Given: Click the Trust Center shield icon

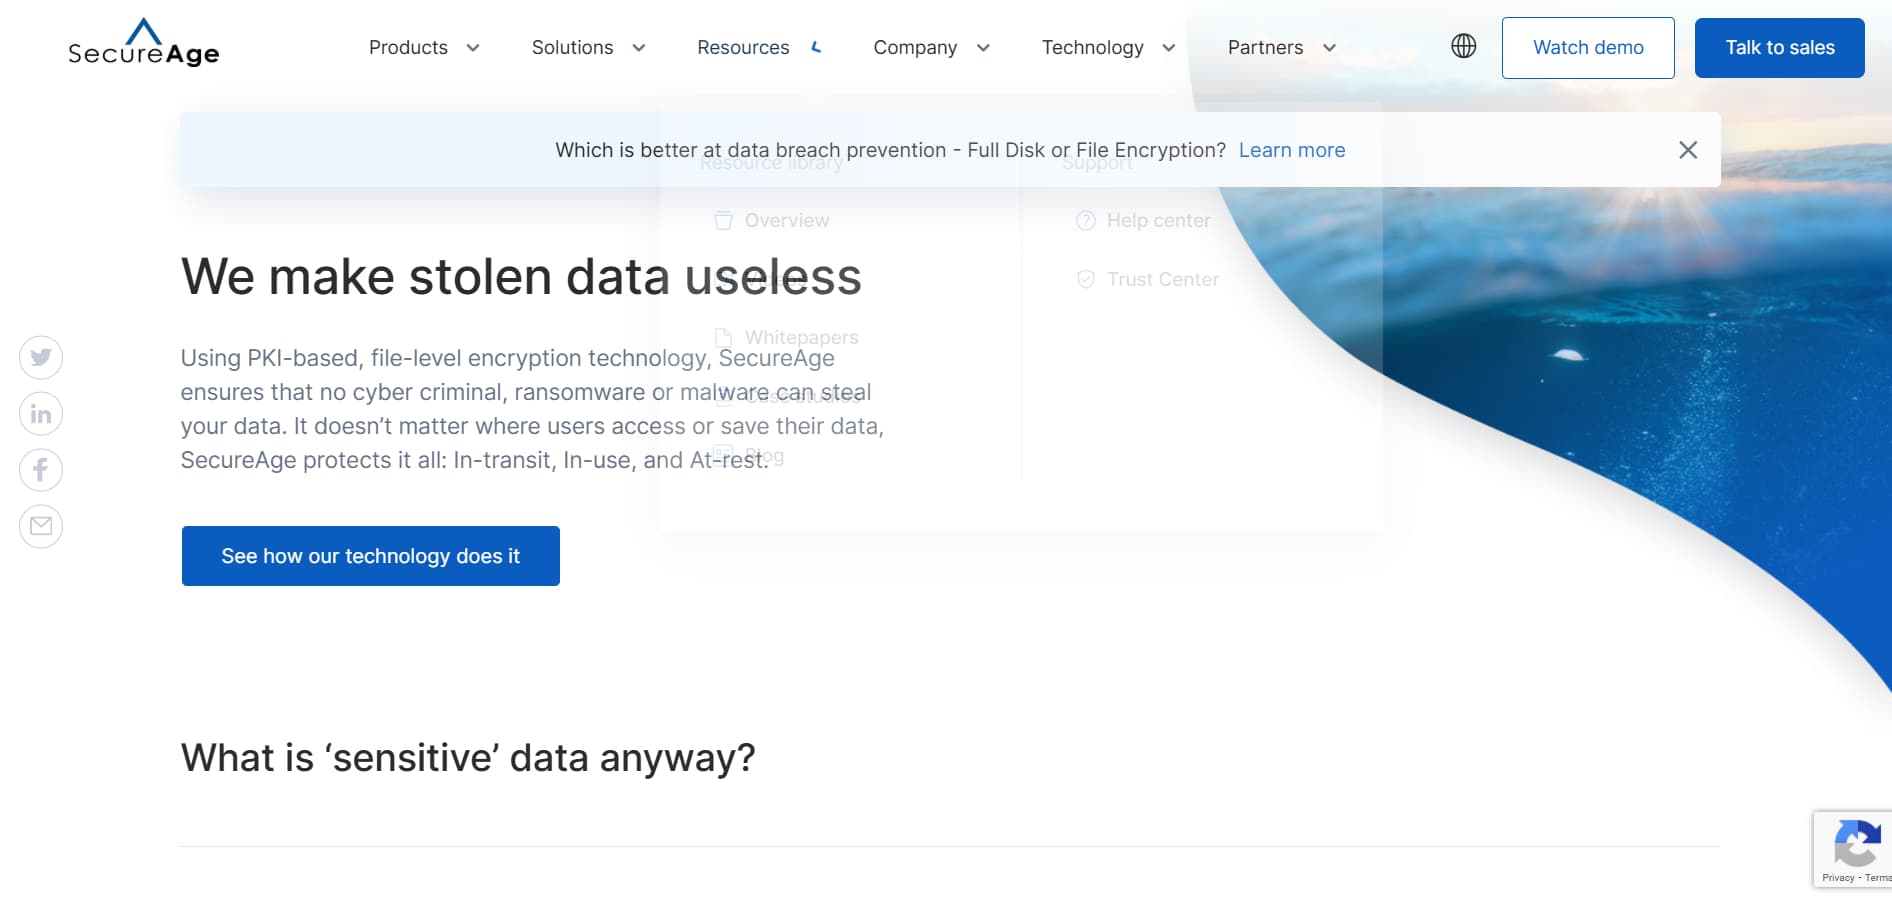Looking at the screenshot, I should (x=1085, y=279).
